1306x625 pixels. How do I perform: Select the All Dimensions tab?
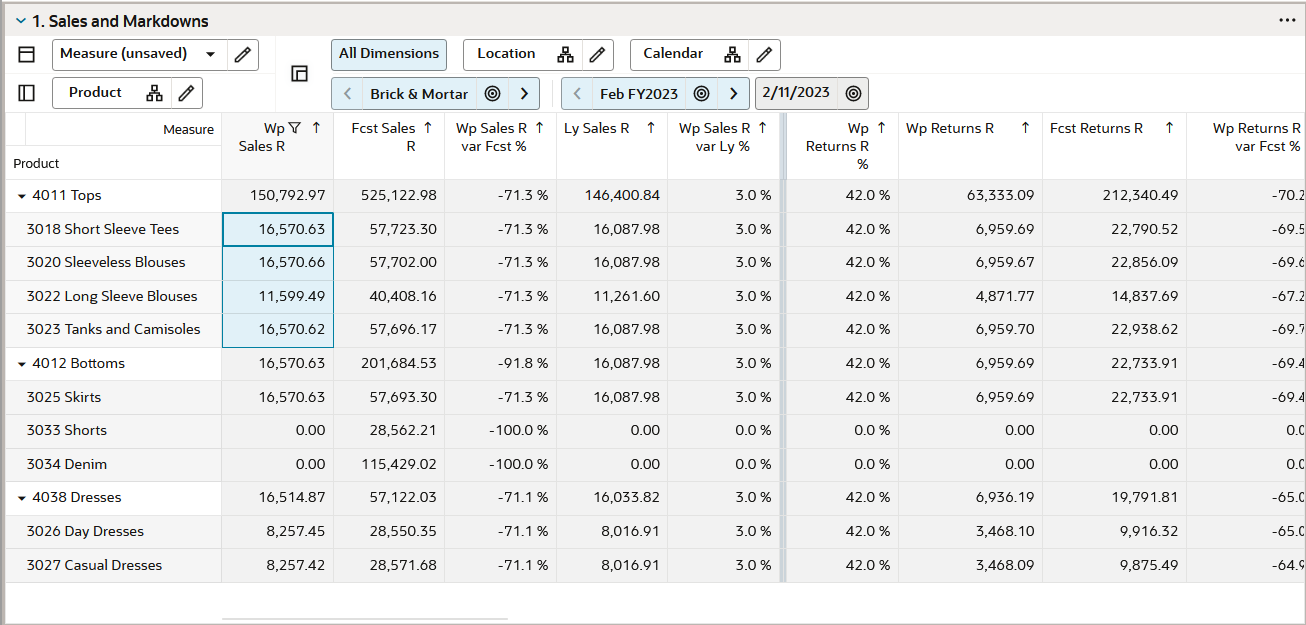(389, 54)
